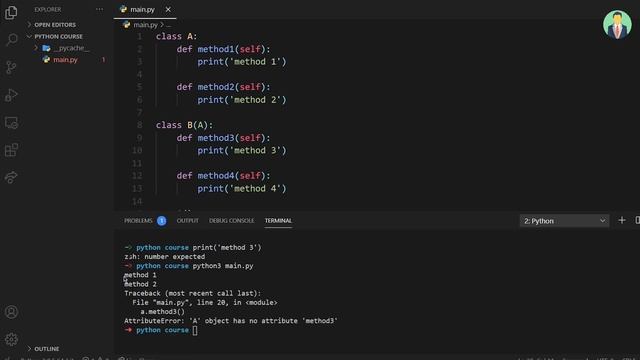
Task: Click 'def method3(self):' code line
Action: point(223,138)
